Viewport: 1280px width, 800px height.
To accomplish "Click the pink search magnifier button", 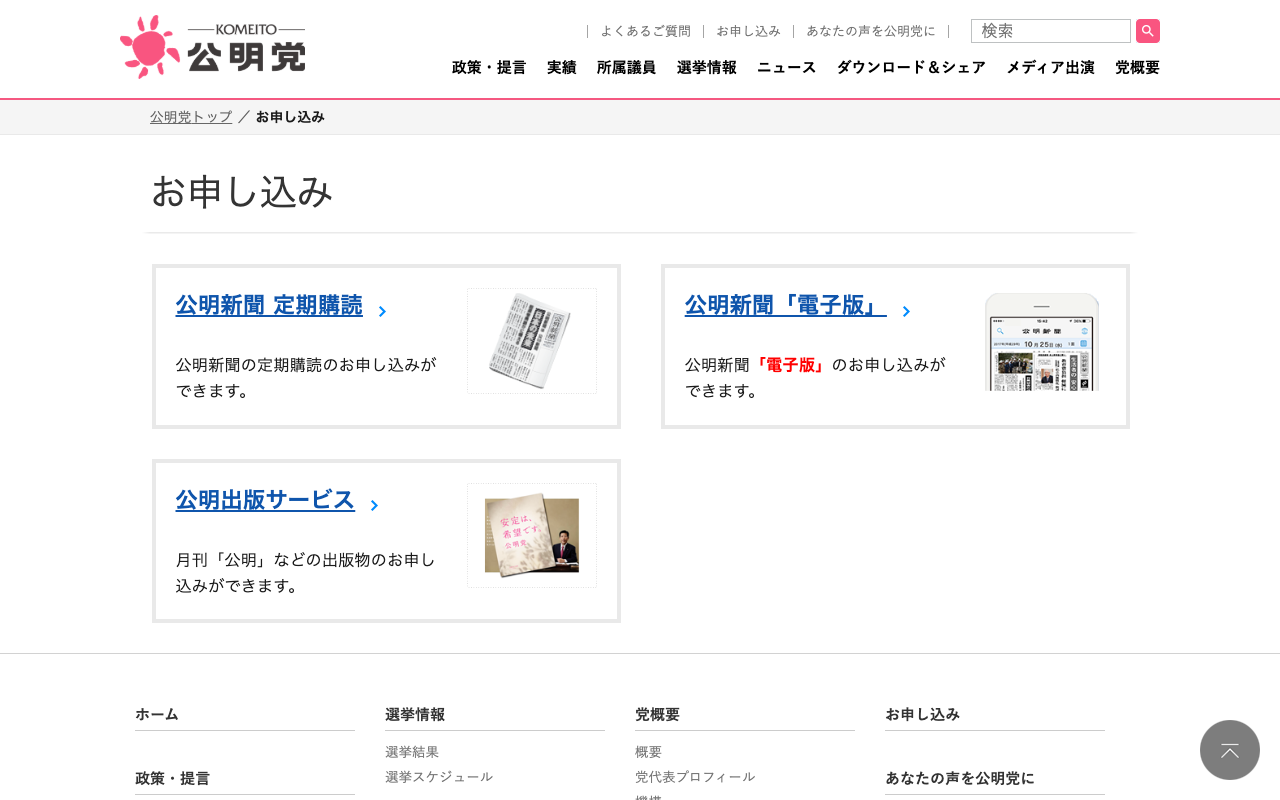I will point(1148,31).
